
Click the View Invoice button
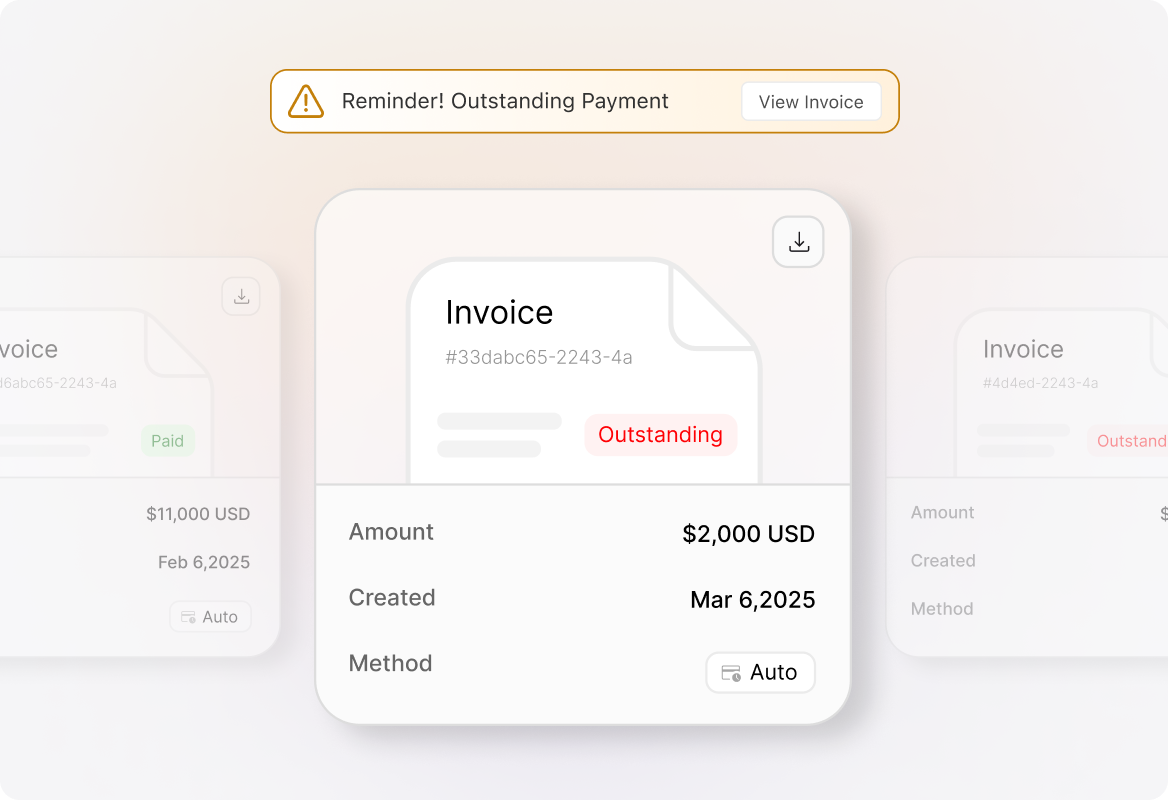click(810, 101)
